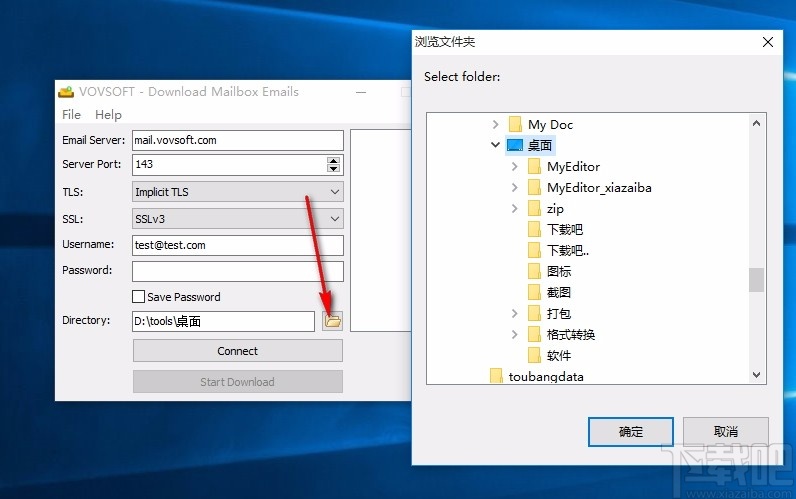Image resolution: width=796 pixels, height=499 pixels.
Task: Select the 桌面 label in tree
Action: coord(540,146)
